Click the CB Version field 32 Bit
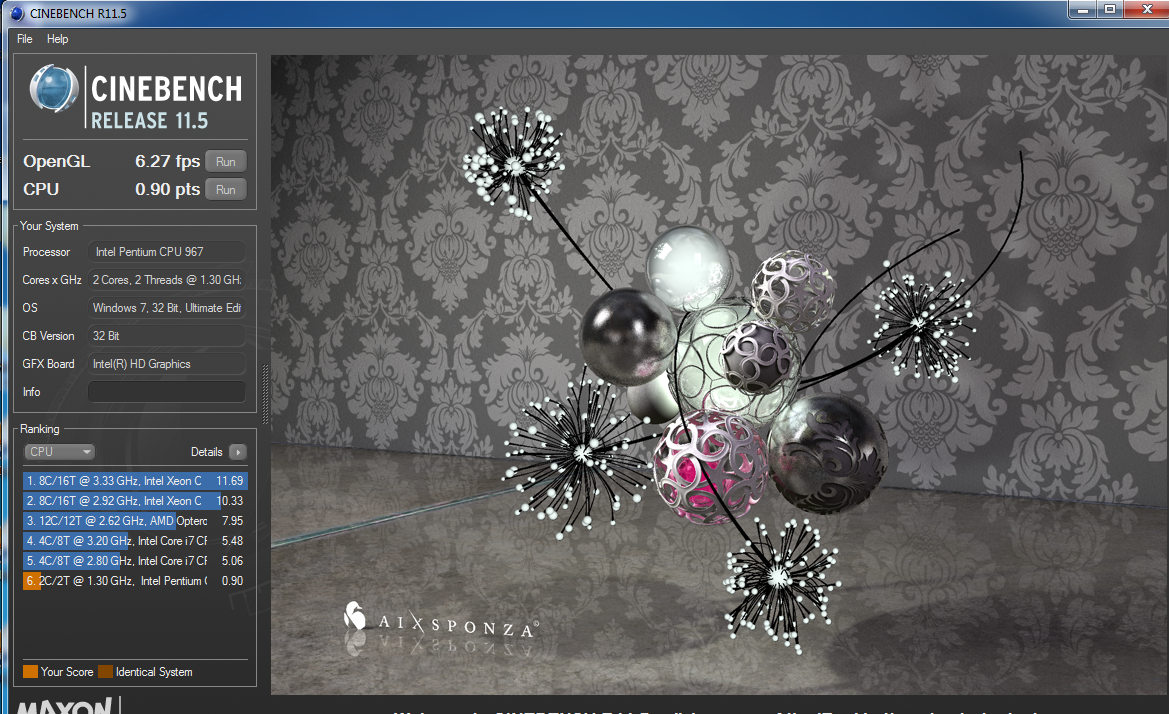The image size is (1169, 714). pyautogui.click(x=167, y=335)
